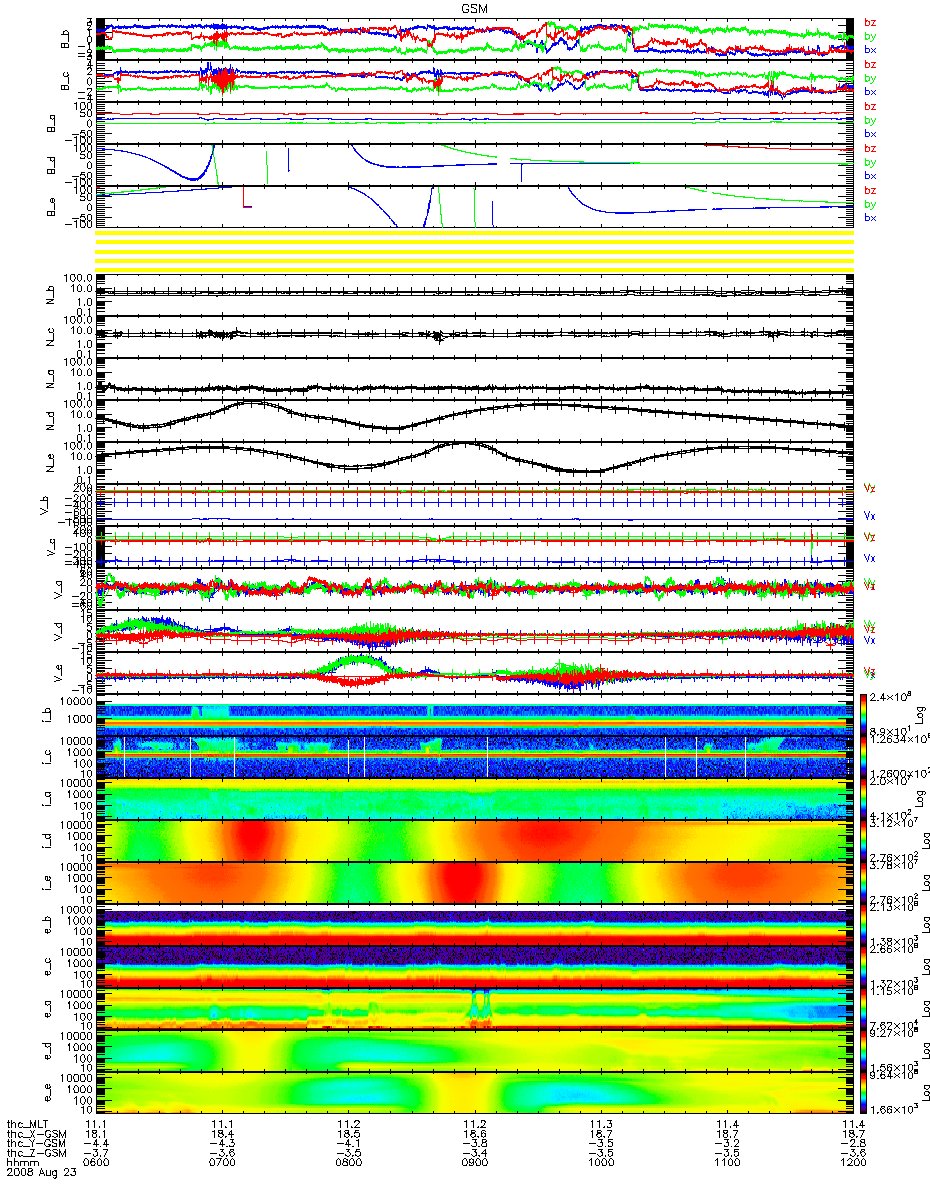This screenshot has height=1200, width=930.
Task: Click the 18.6 X-GSM value
Action: click(x=474, y=1136)
